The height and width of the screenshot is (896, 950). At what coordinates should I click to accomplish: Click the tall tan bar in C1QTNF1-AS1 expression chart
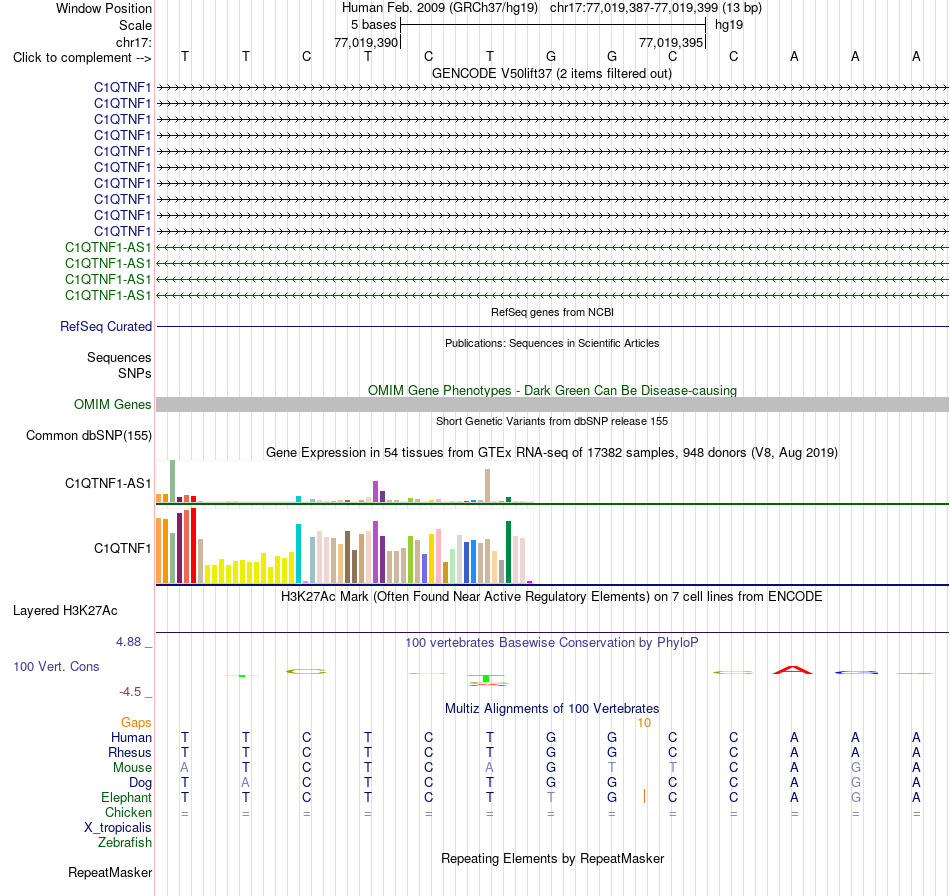(x=488, y=486)
